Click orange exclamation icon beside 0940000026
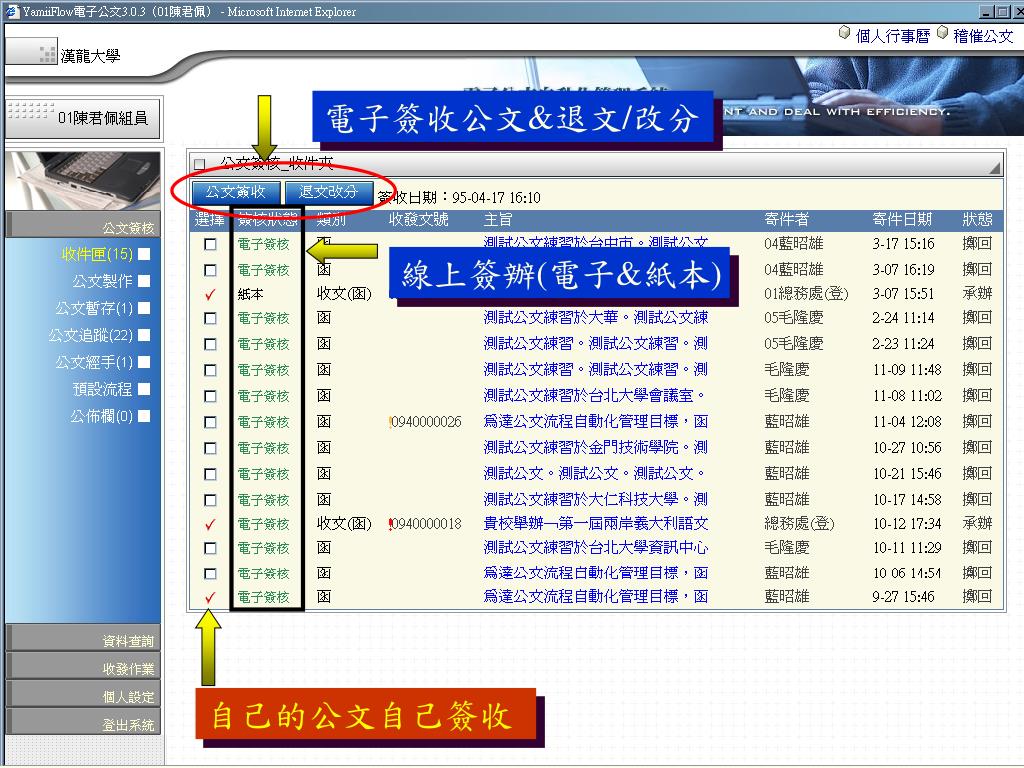The height and width of the screenshot is (768, 1024). pos(391,422)
